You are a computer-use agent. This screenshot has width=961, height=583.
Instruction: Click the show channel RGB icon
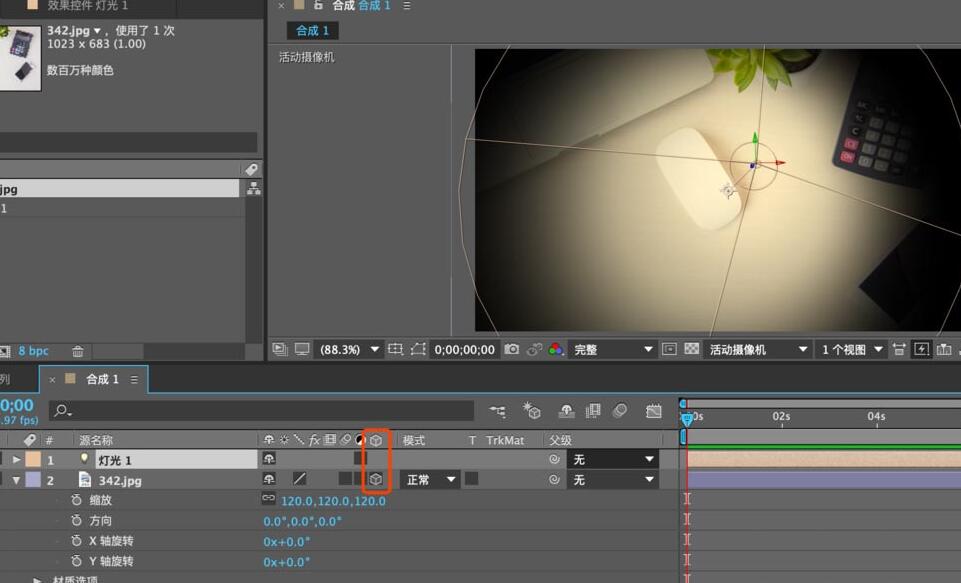click(556, 349)
